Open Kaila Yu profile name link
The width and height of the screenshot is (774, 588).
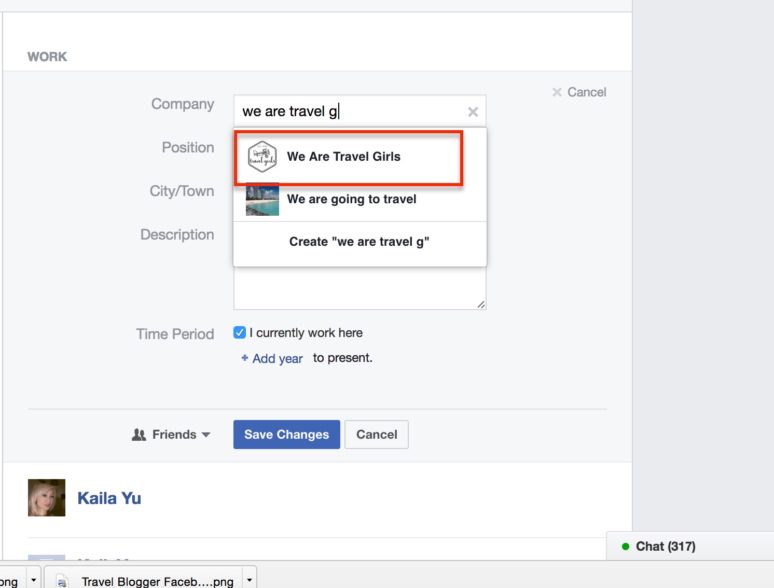click(x=109, y=498)
